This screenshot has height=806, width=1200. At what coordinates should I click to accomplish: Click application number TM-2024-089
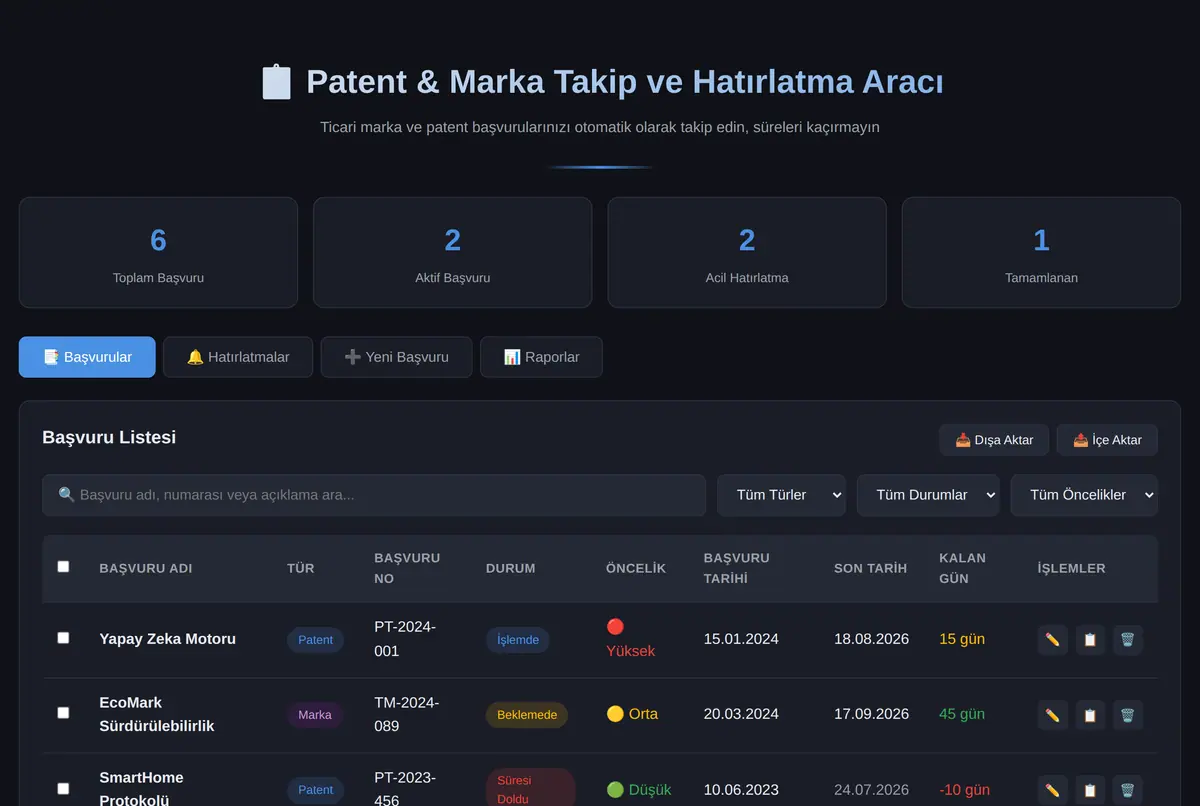(x=407, y=714)
